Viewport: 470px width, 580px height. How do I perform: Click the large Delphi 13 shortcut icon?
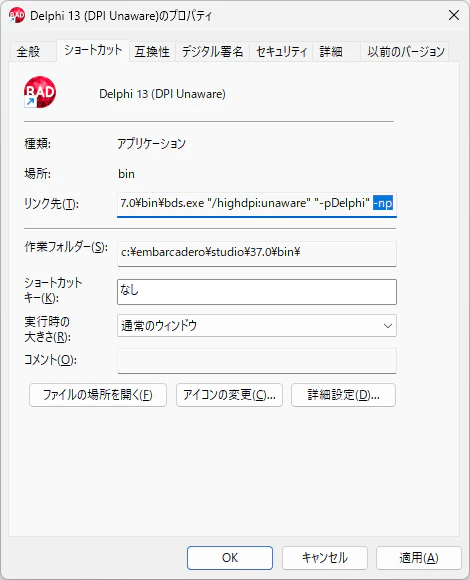[40, 92]
